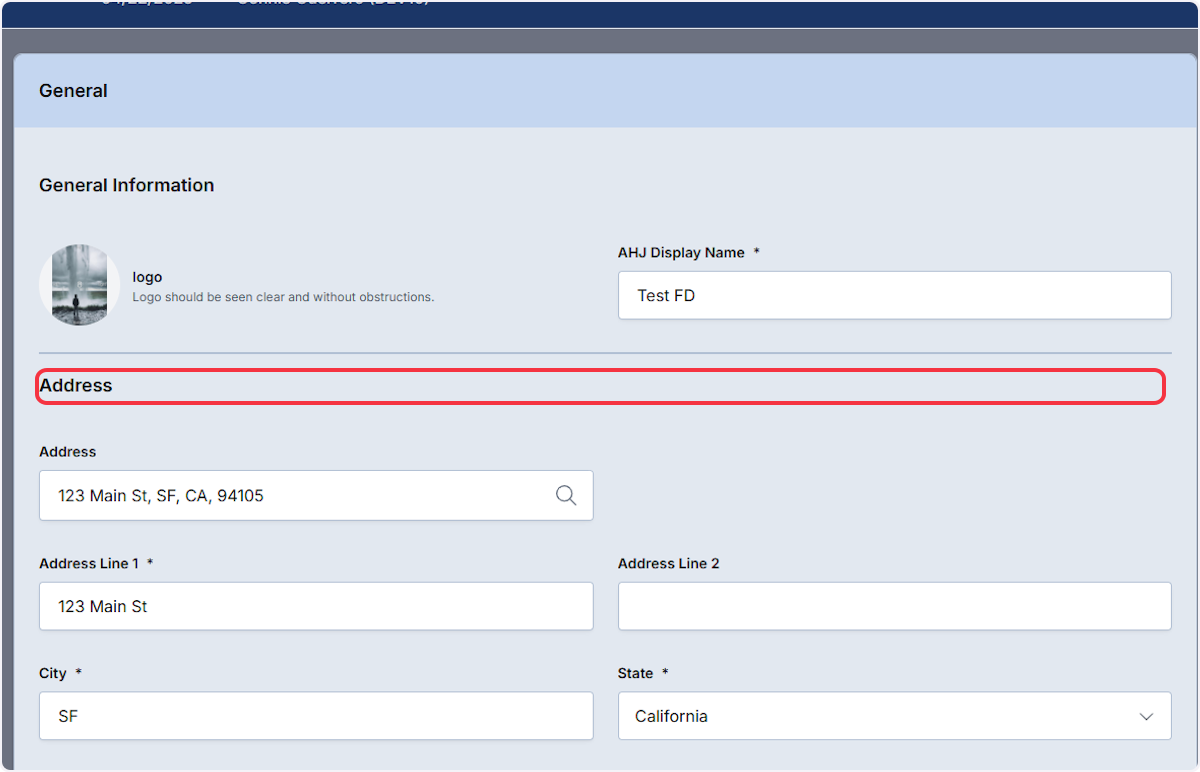This screenshot has width=1200, height=772.
Task: Click the AHJ Display Name label
Action: coord(681,253)
